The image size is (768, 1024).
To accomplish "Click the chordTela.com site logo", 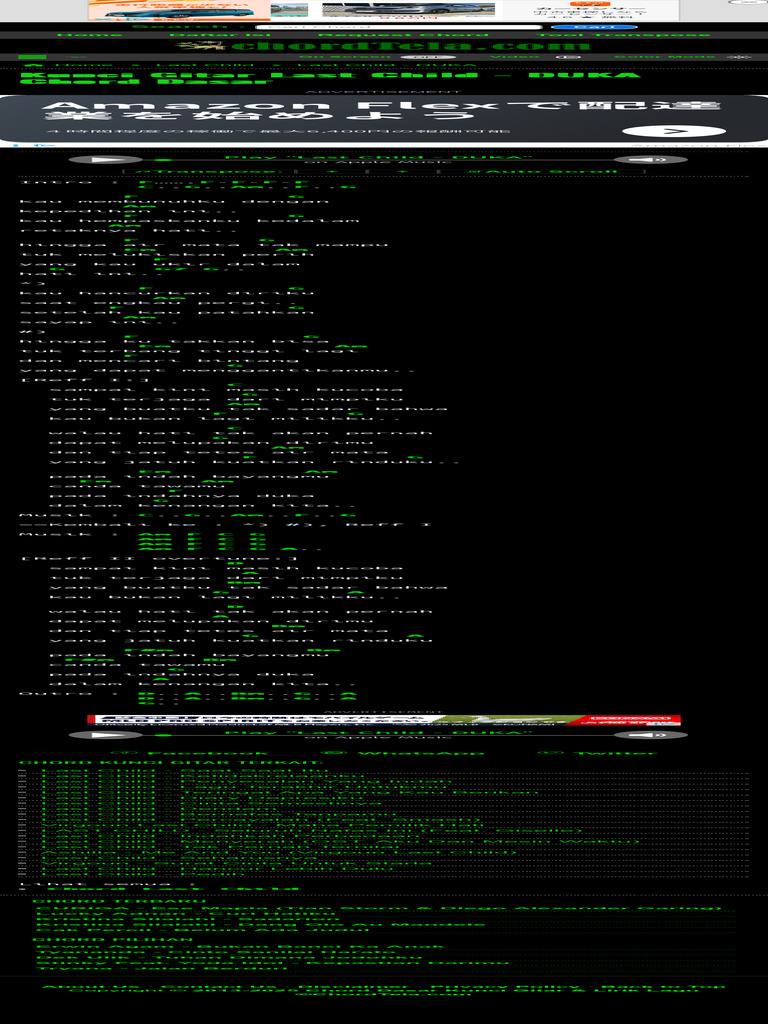I will 384,46.
